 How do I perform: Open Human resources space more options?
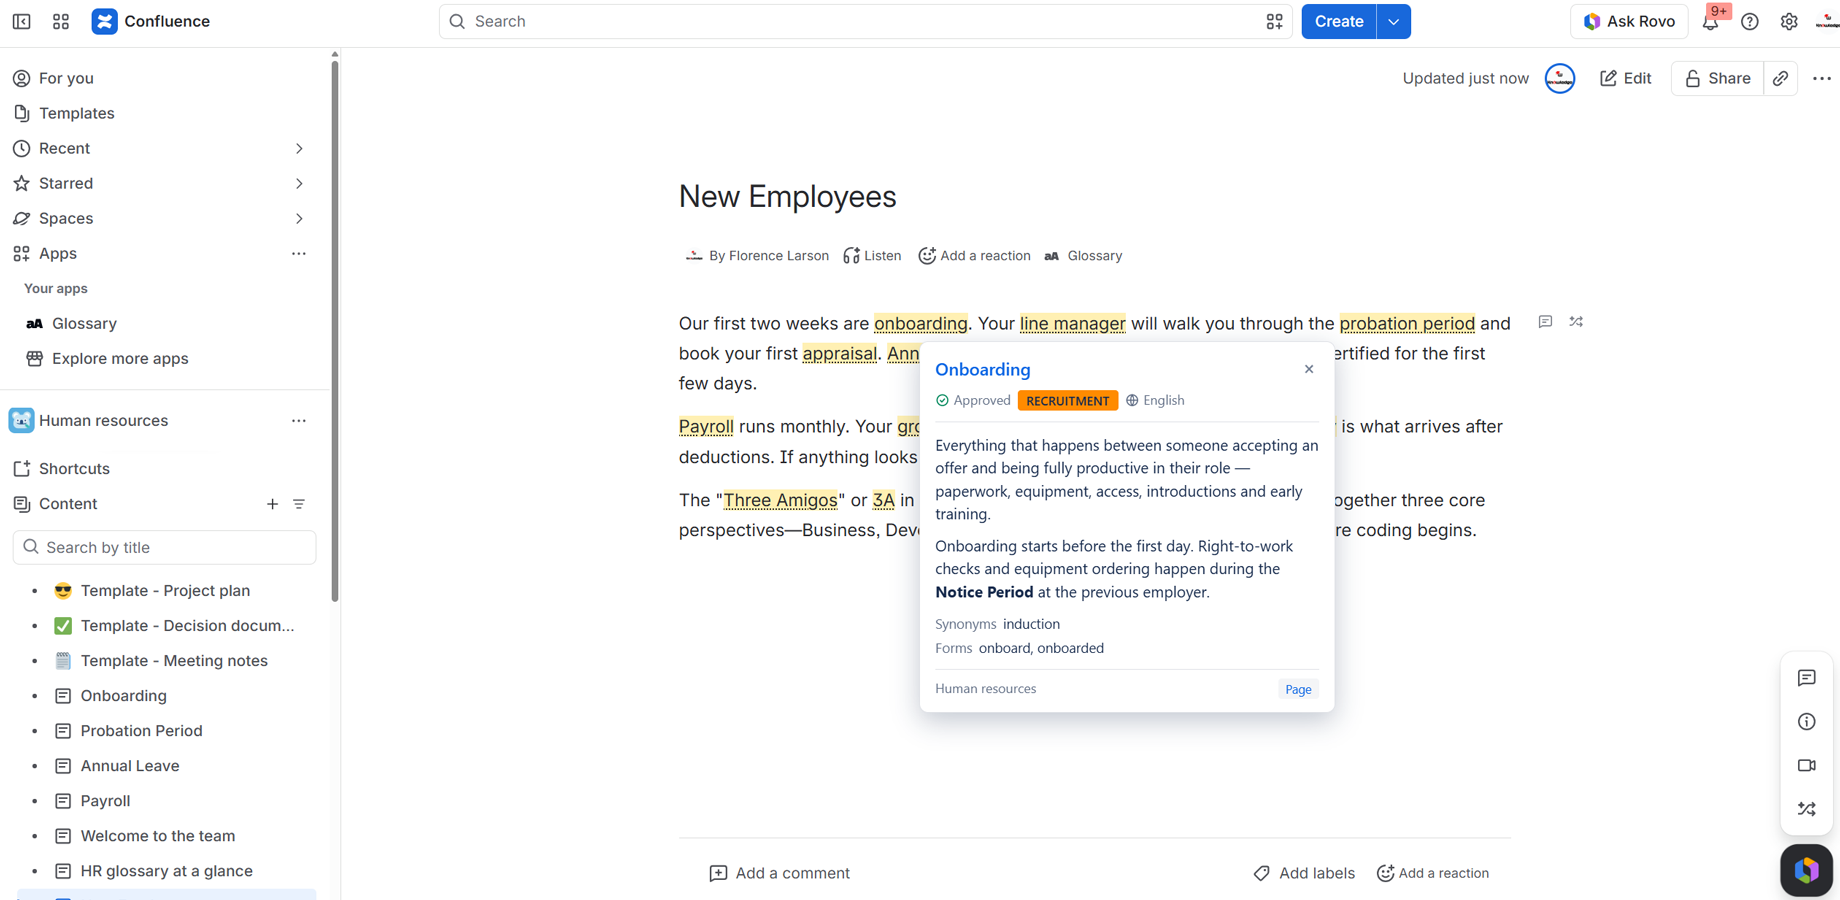click(x=299, y=421)
